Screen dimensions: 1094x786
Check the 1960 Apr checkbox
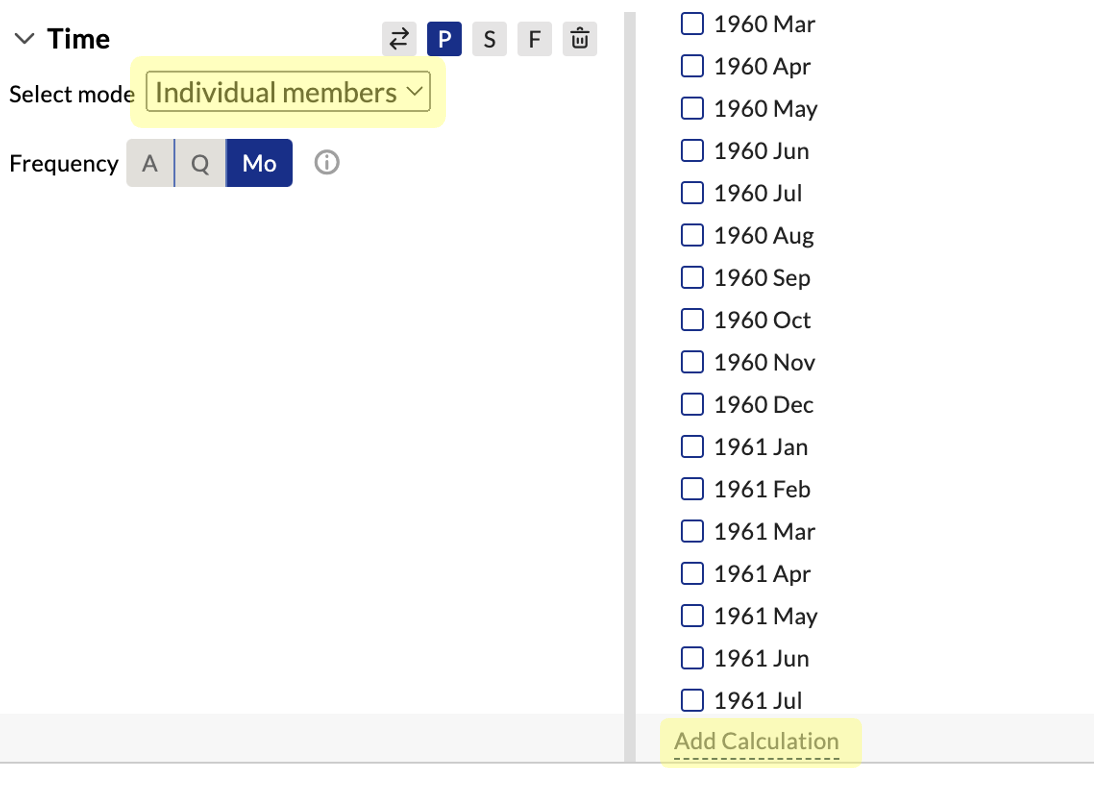click(x=692, y=66)
